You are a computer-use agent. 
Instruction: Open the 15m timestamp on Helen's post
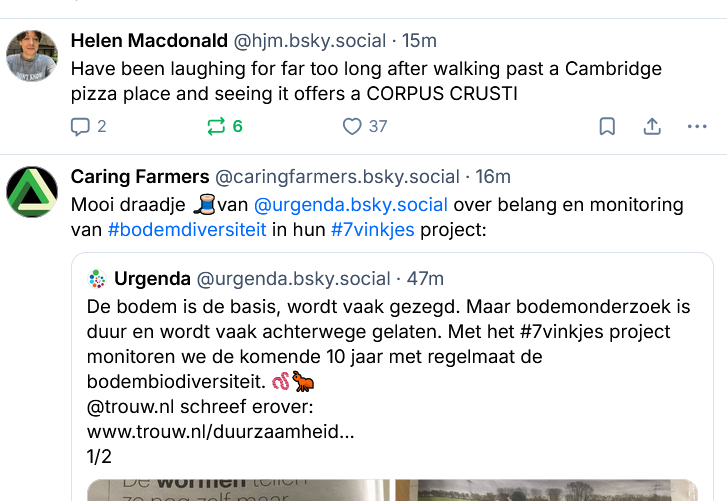(x=419, y=41)
